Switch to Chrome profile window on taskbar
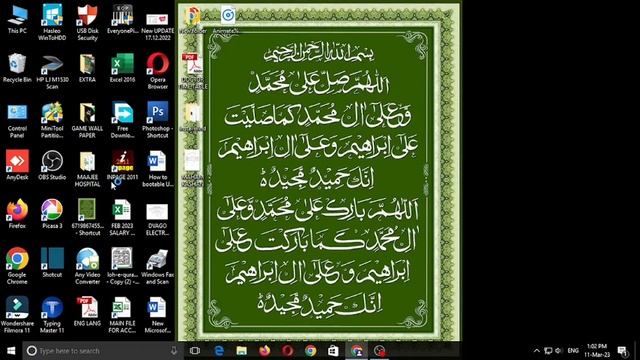 pos(357,351)
